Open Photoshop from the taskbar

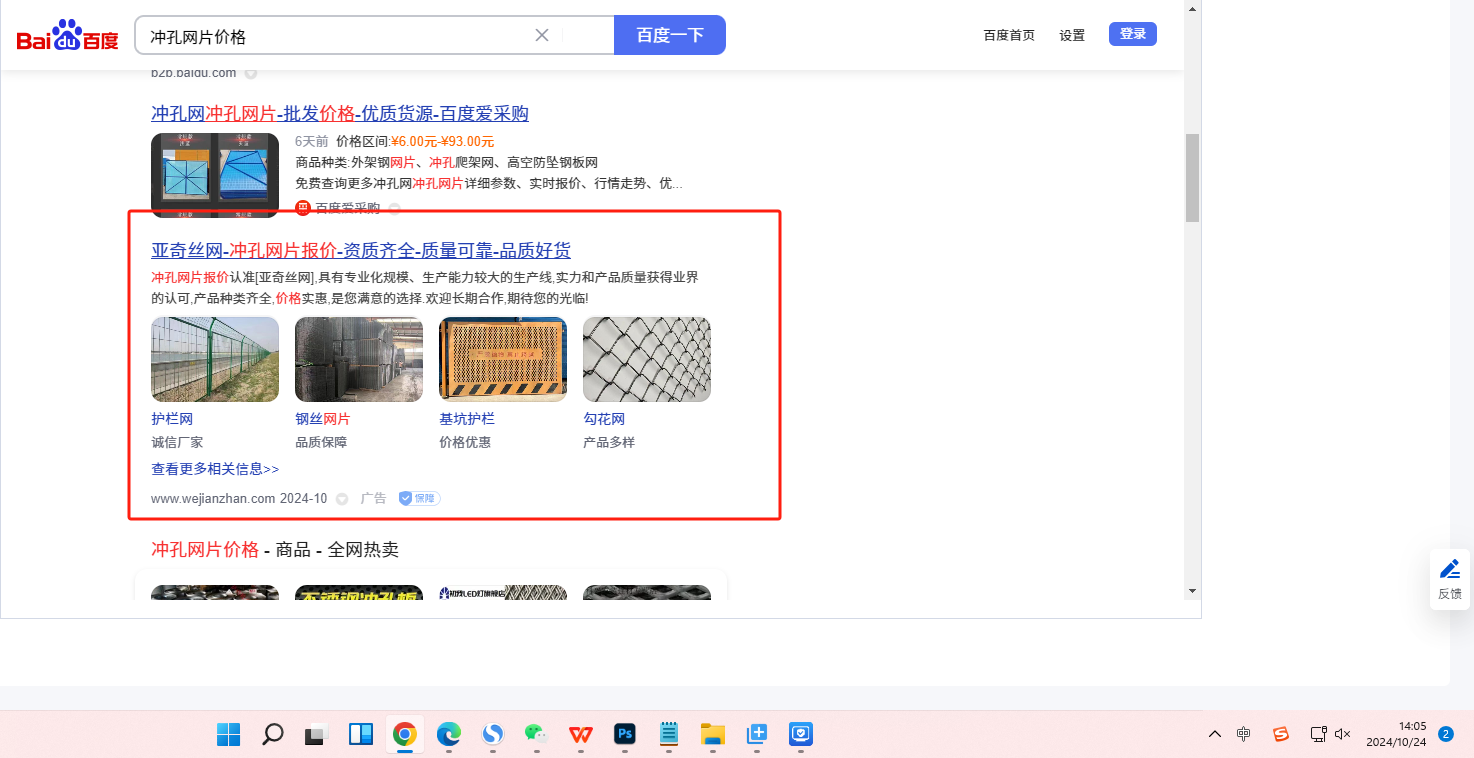pyautogui.click(x=625, y=735)
